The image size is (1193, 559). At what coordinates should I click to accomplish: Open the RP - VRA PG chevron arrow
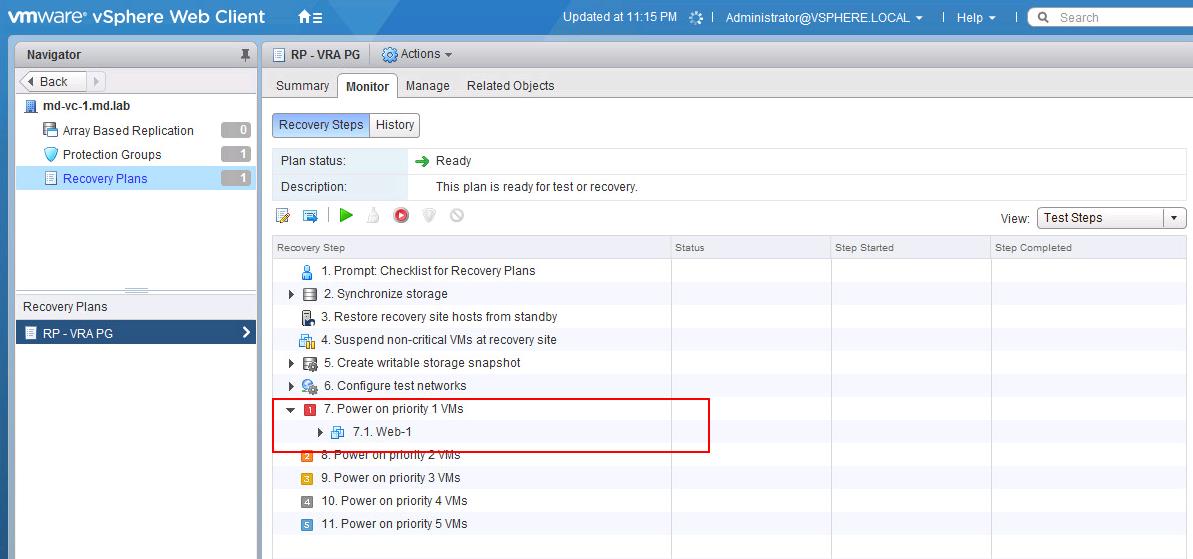(247, 332)
